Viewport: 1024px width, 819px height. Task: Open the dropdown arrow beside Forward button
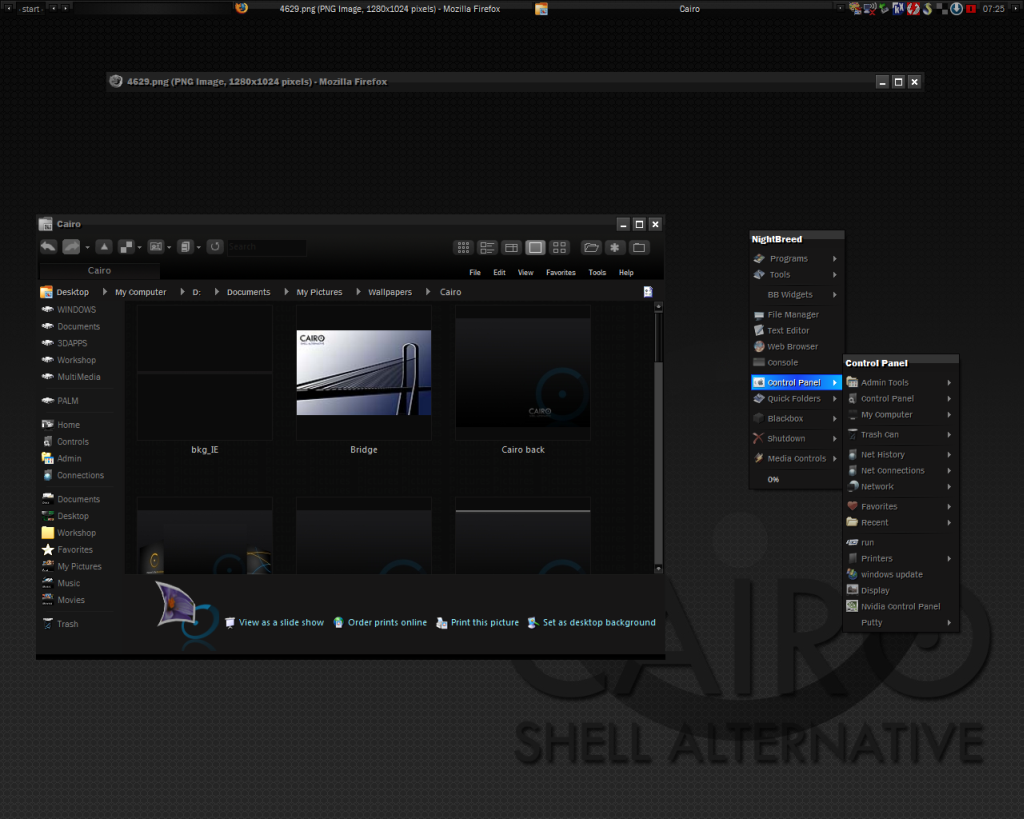88,248
